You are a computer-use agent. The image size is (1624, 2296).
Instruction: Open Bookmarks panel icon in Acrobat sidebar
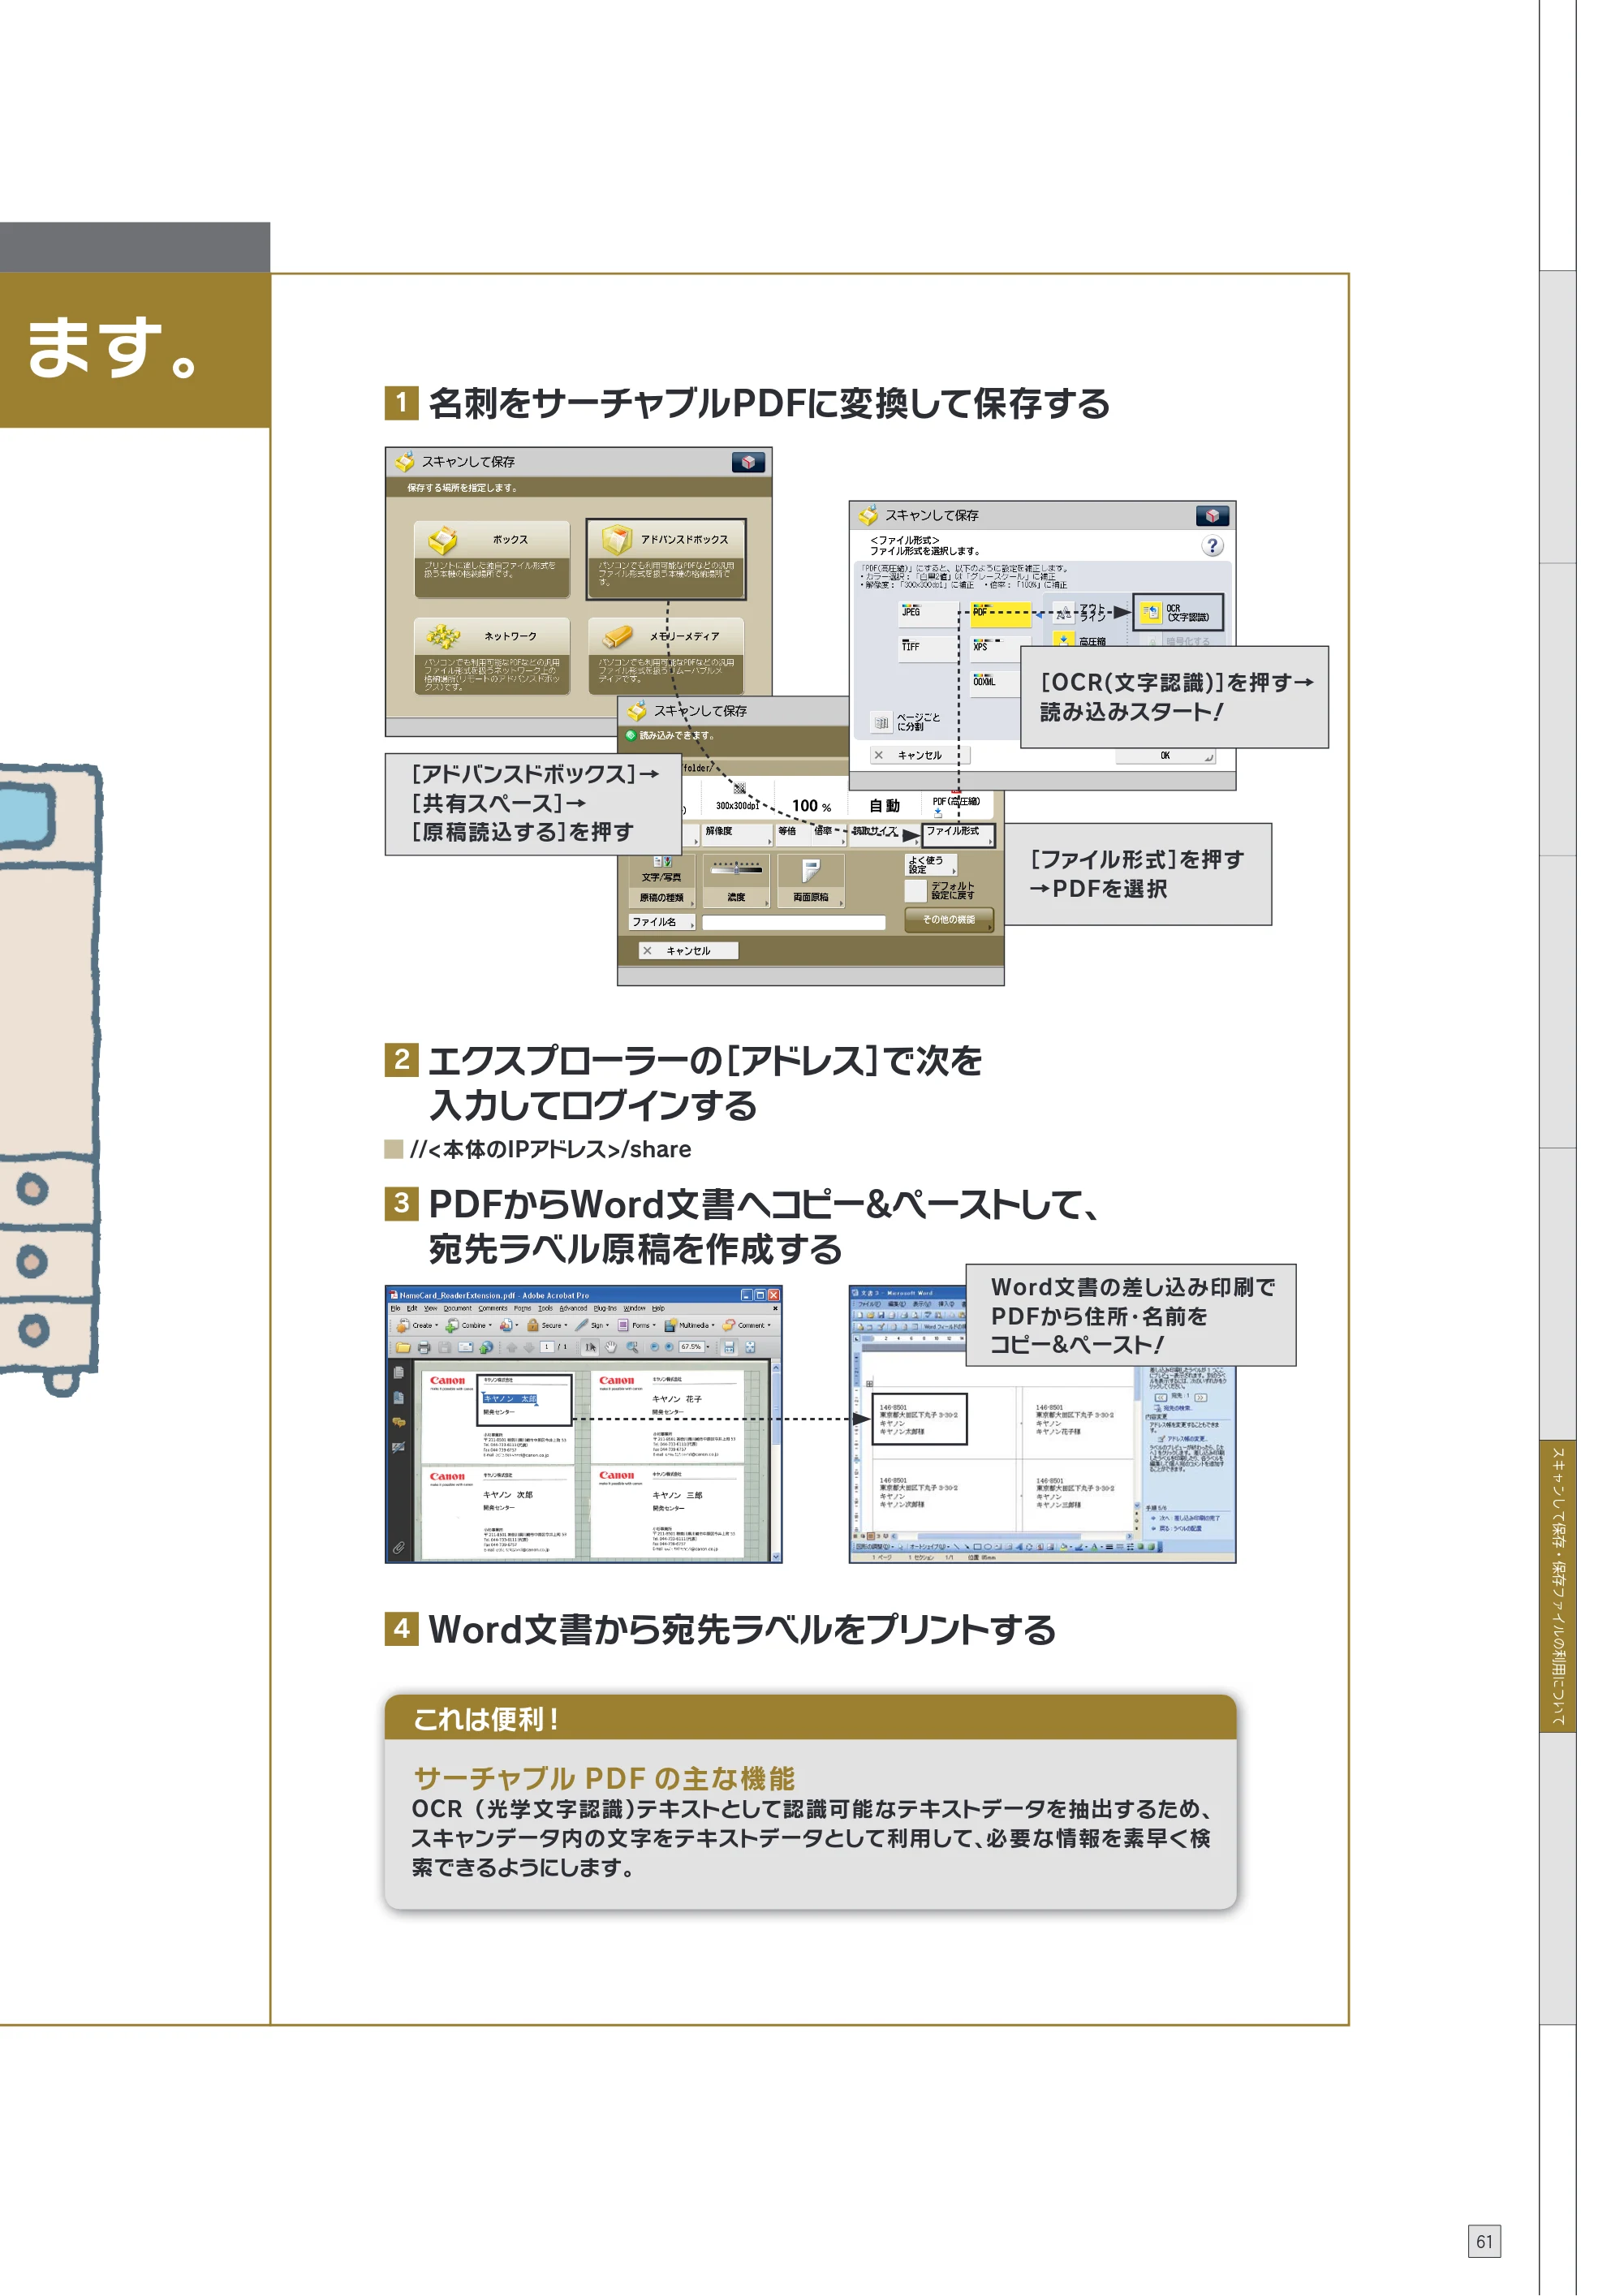(398, 1397)
